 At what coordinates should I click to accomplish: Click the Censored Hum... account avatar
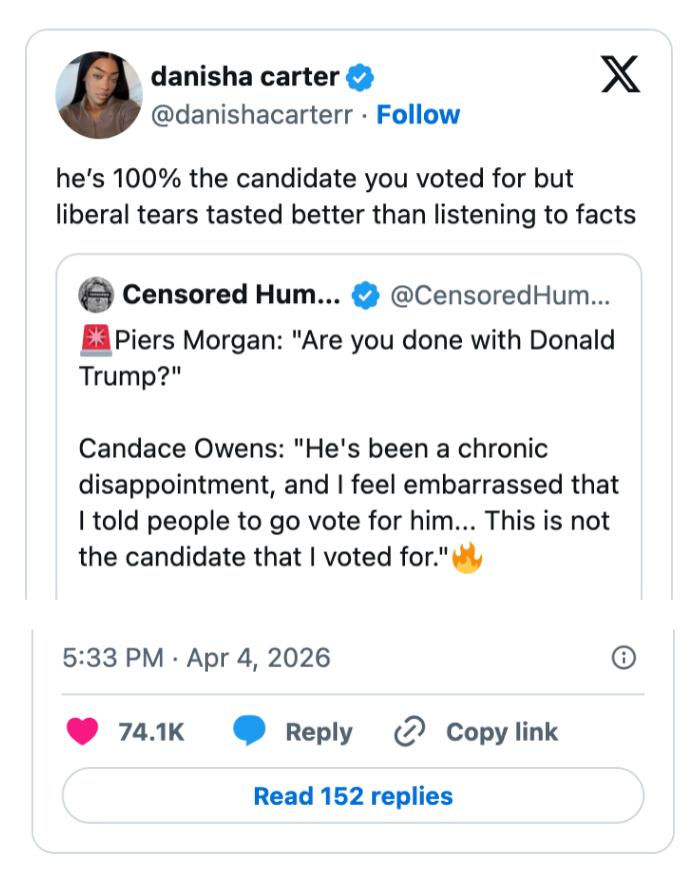click(97, 295)
